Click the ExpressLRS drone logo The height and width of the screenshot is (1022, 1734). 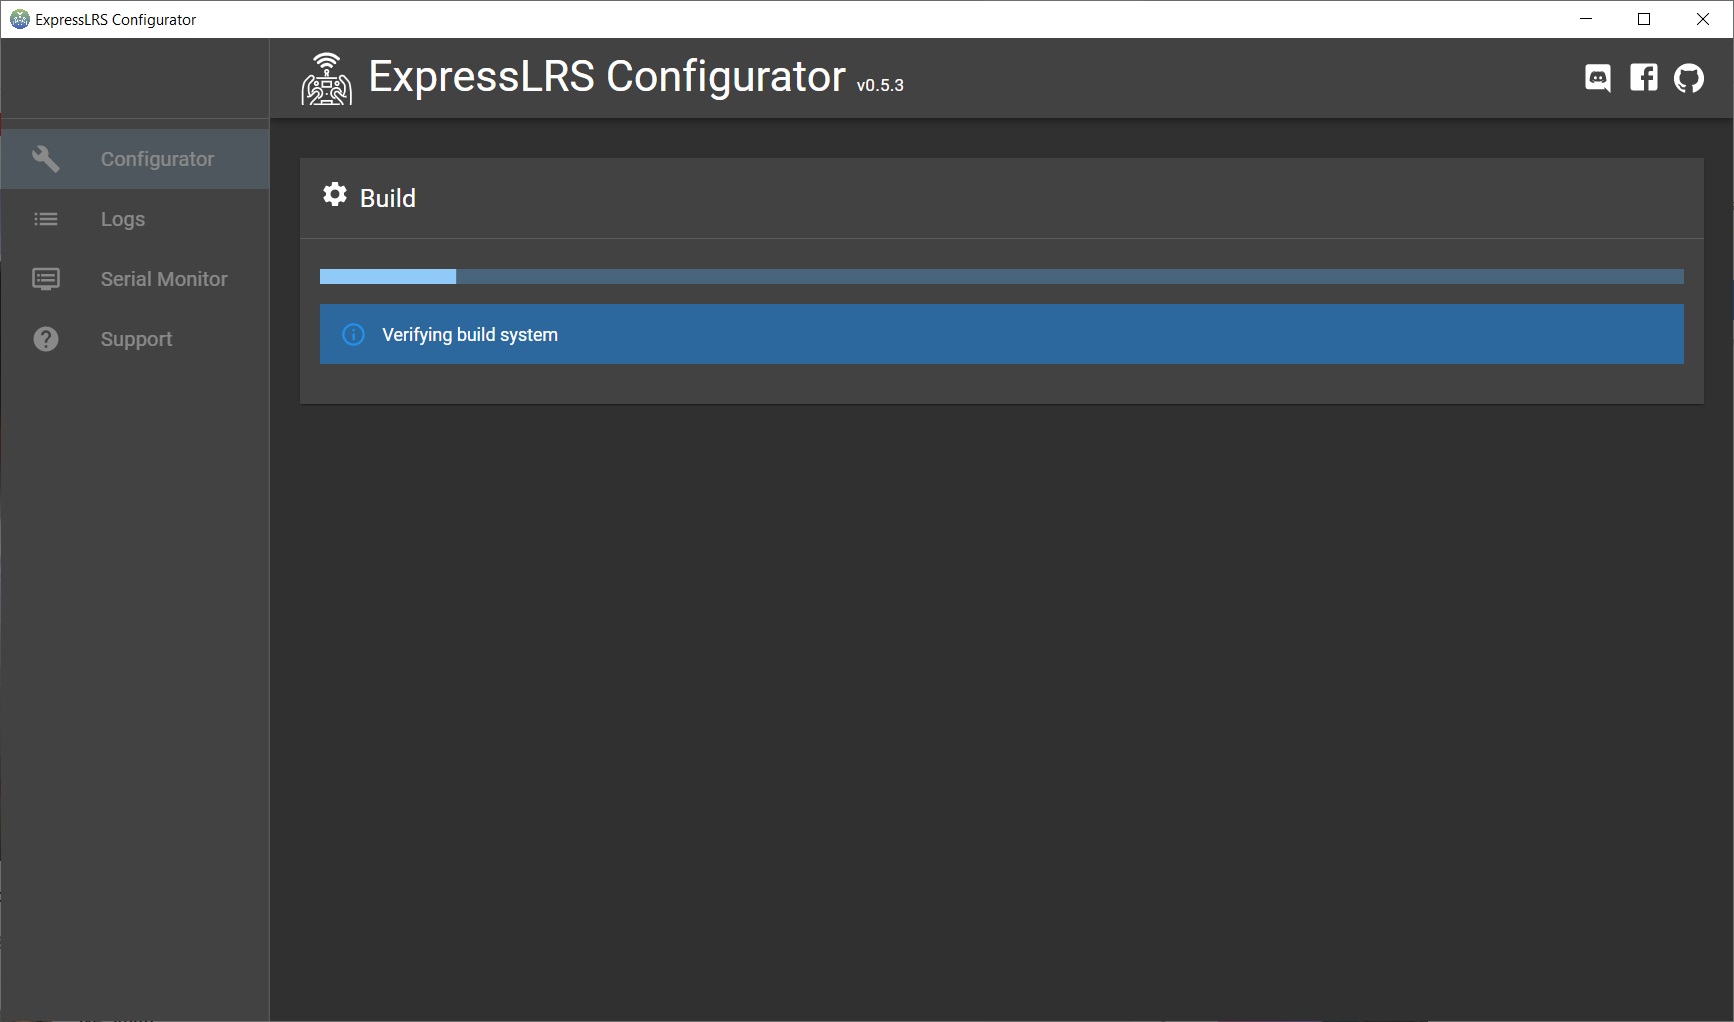326,79
